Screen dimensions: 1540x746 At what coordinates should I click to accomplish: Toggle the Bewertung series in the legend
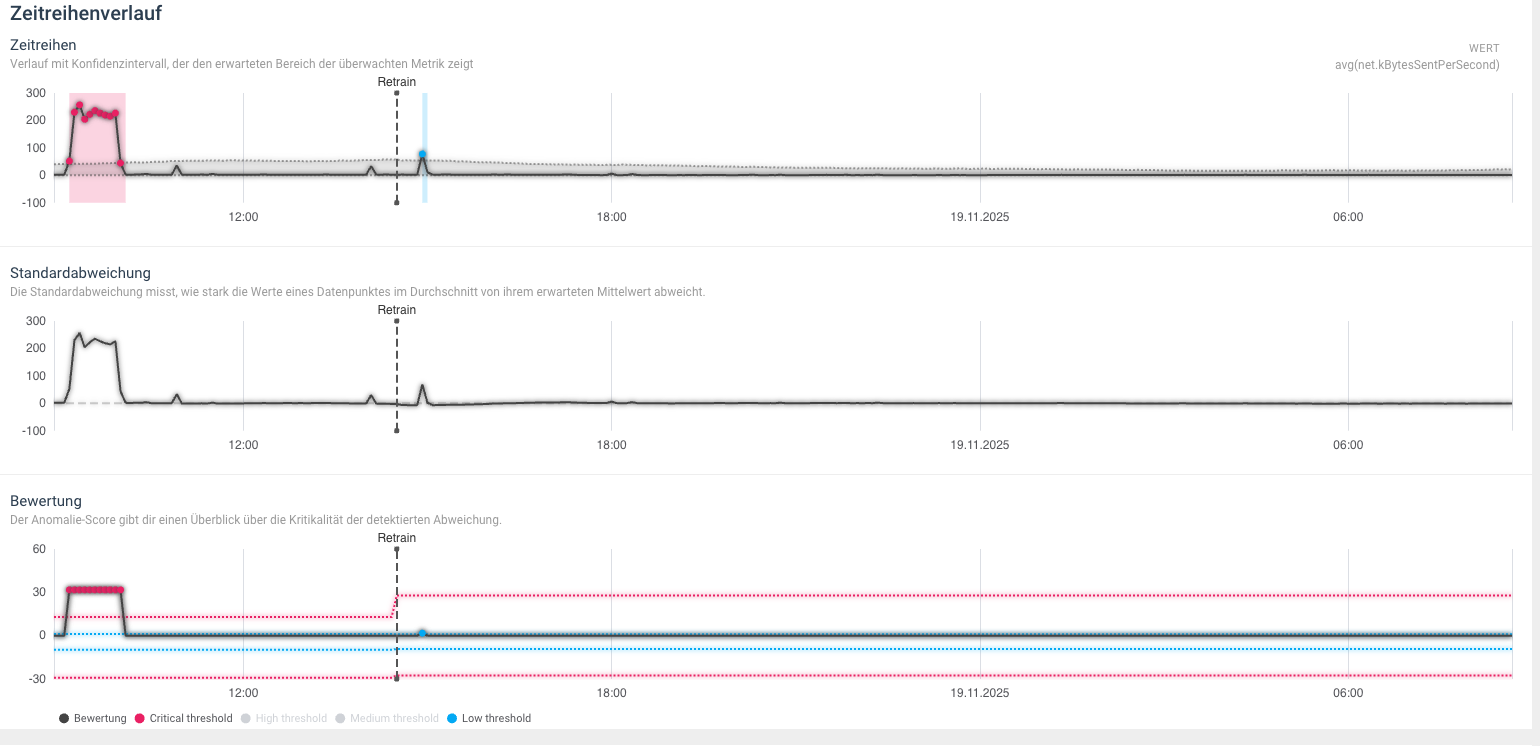pos(93,718)
